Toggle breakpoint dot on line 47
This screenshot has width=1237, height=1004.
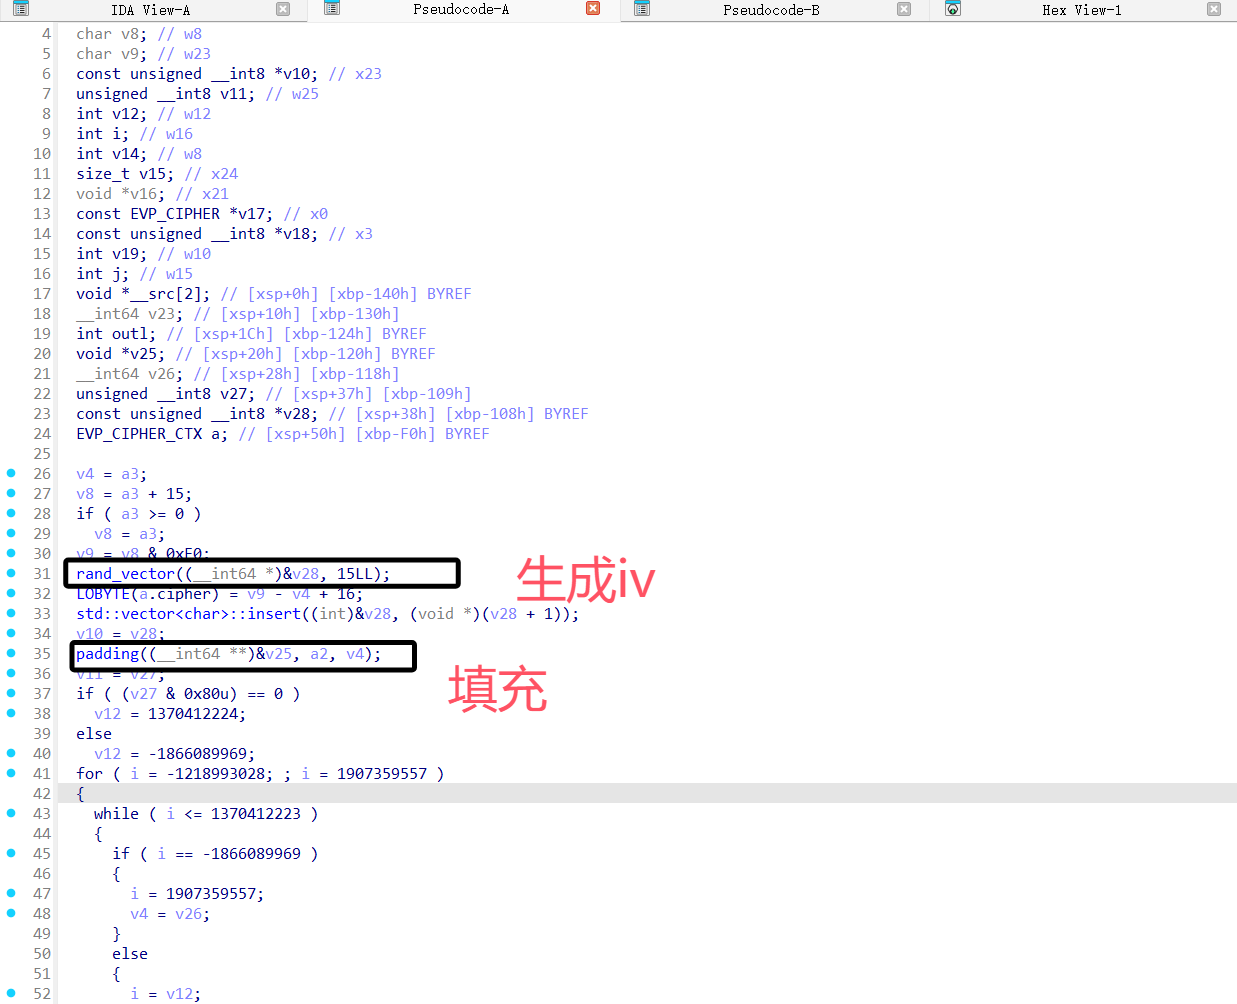click(11, 893)
